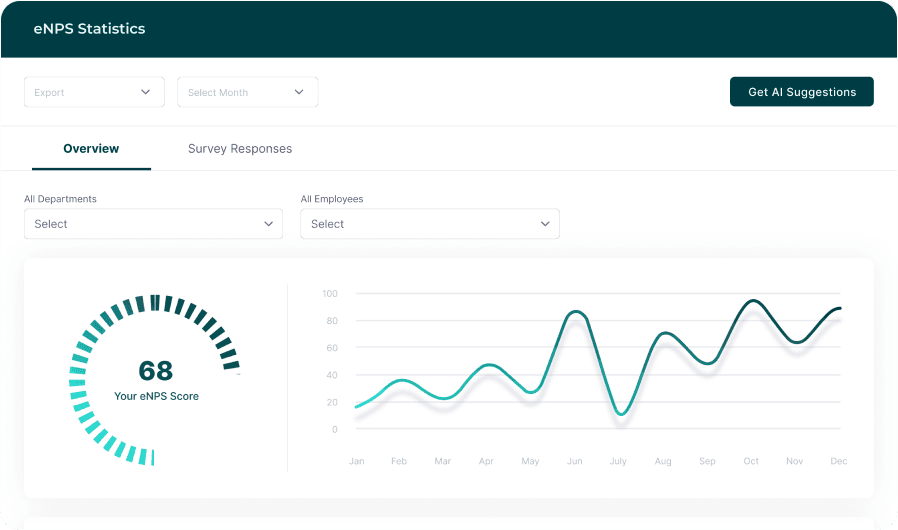Click the chevron arrow in Export dropdown
898x530 pixels.
[146, 92]
